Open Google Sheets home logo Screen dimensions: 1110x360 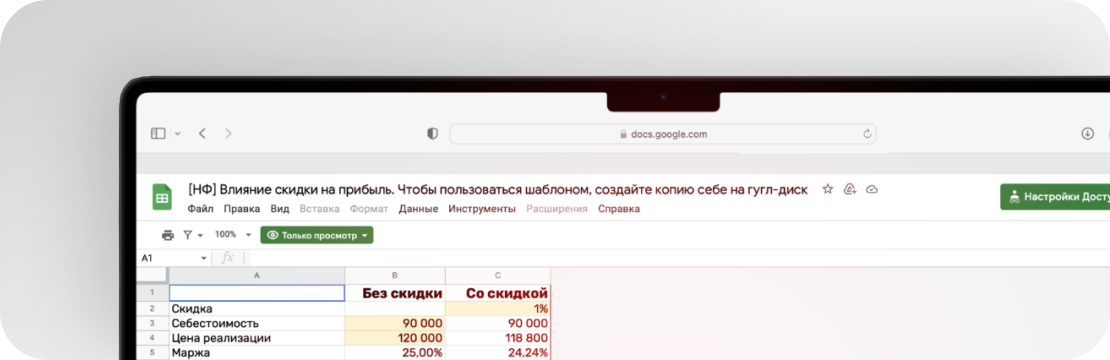(162, 197)
